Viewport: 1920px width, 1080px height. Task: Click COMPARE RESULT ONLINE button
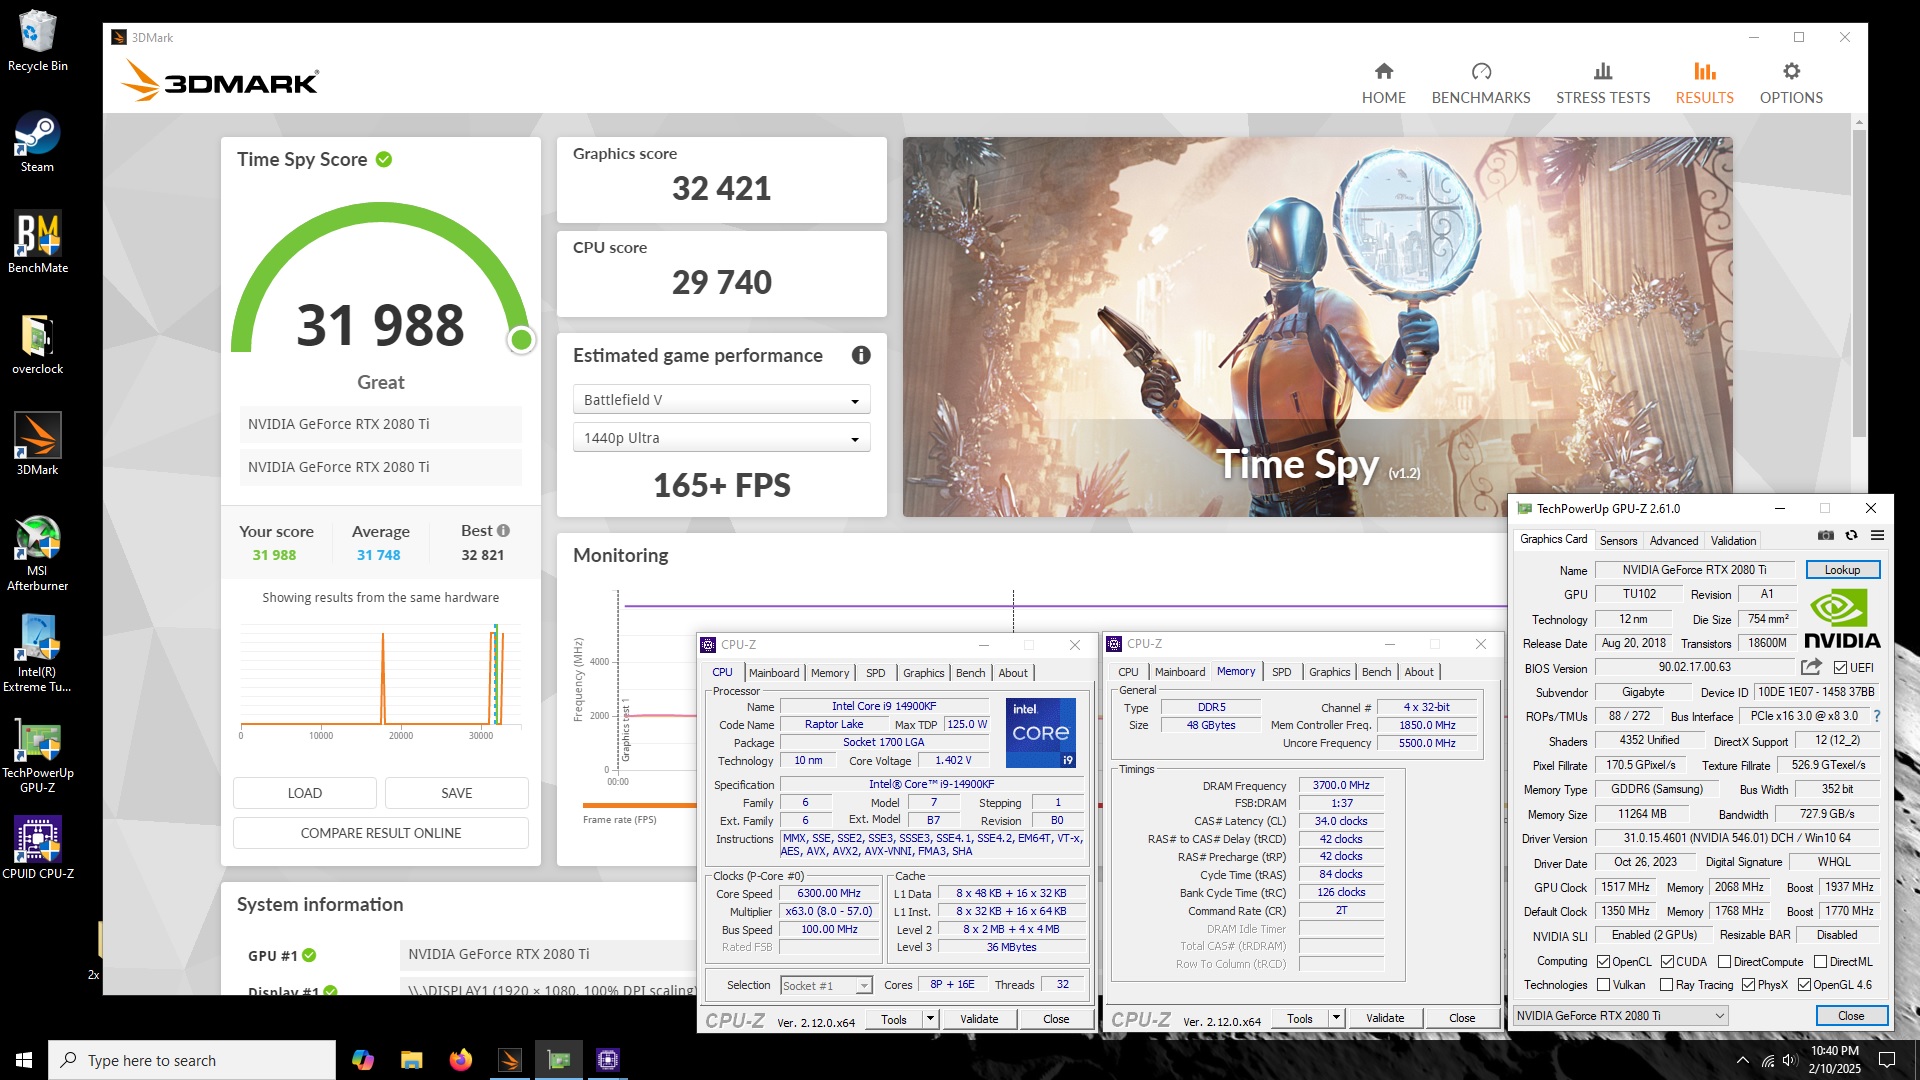(381, 833)
